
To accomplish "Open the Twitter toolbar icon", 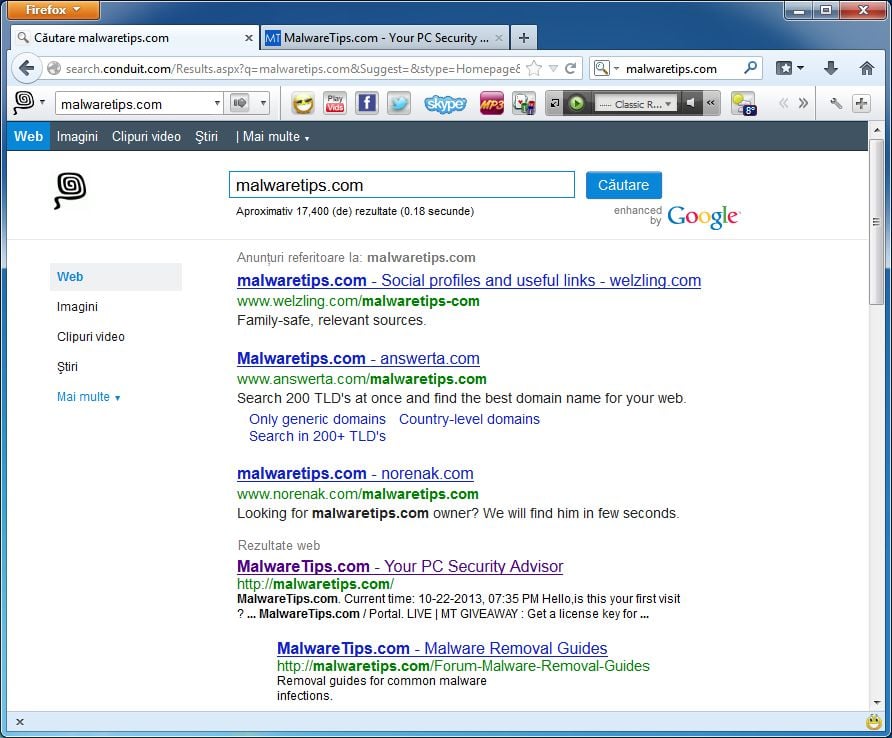I will pyautogui.click(x=399, y=104).
